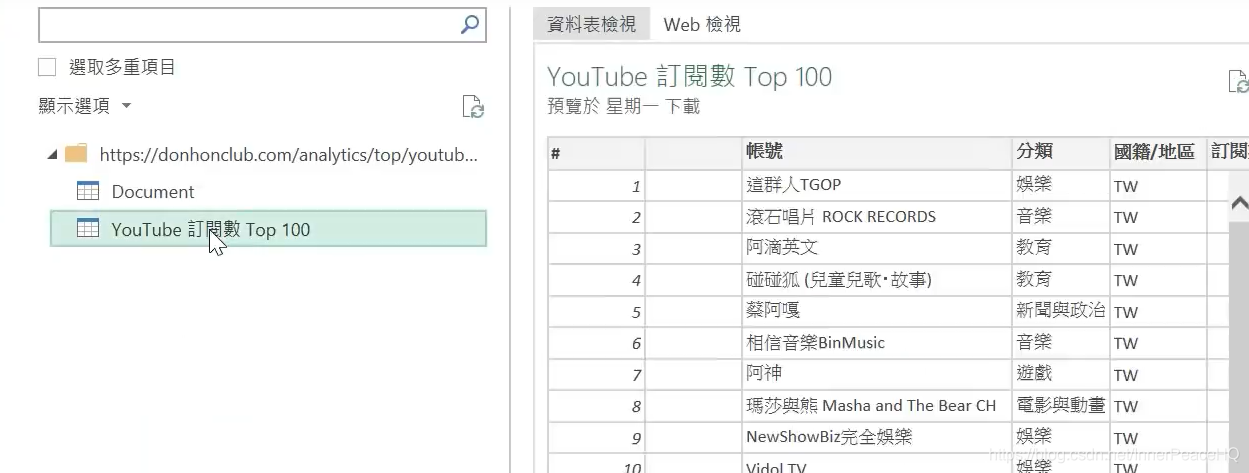Click the 國籍/地區 column header

click(1157, 153)
